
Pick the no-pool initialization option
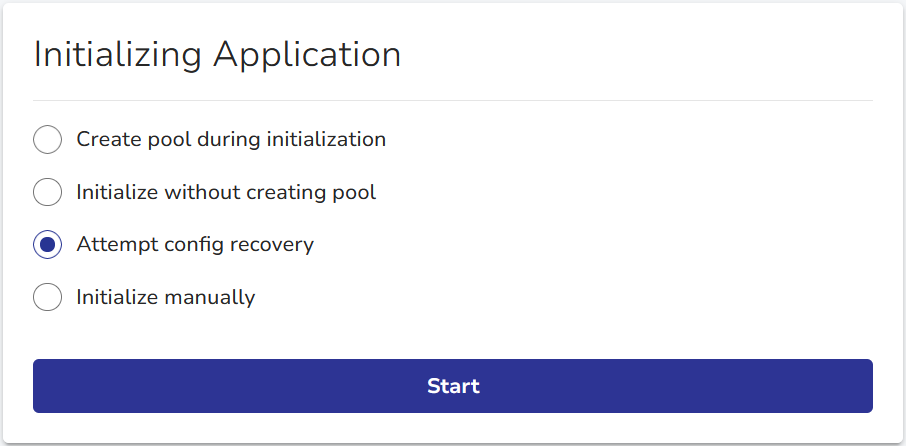(48, 192)
